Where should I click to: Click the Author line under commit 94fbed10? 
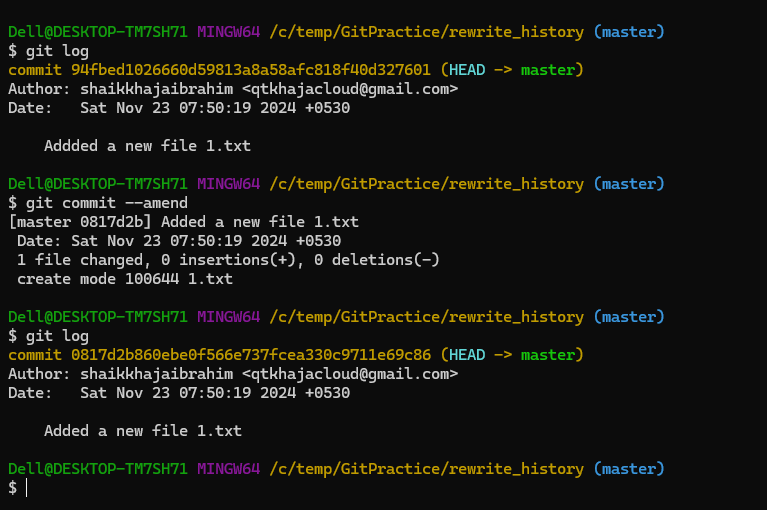[233, 89]
